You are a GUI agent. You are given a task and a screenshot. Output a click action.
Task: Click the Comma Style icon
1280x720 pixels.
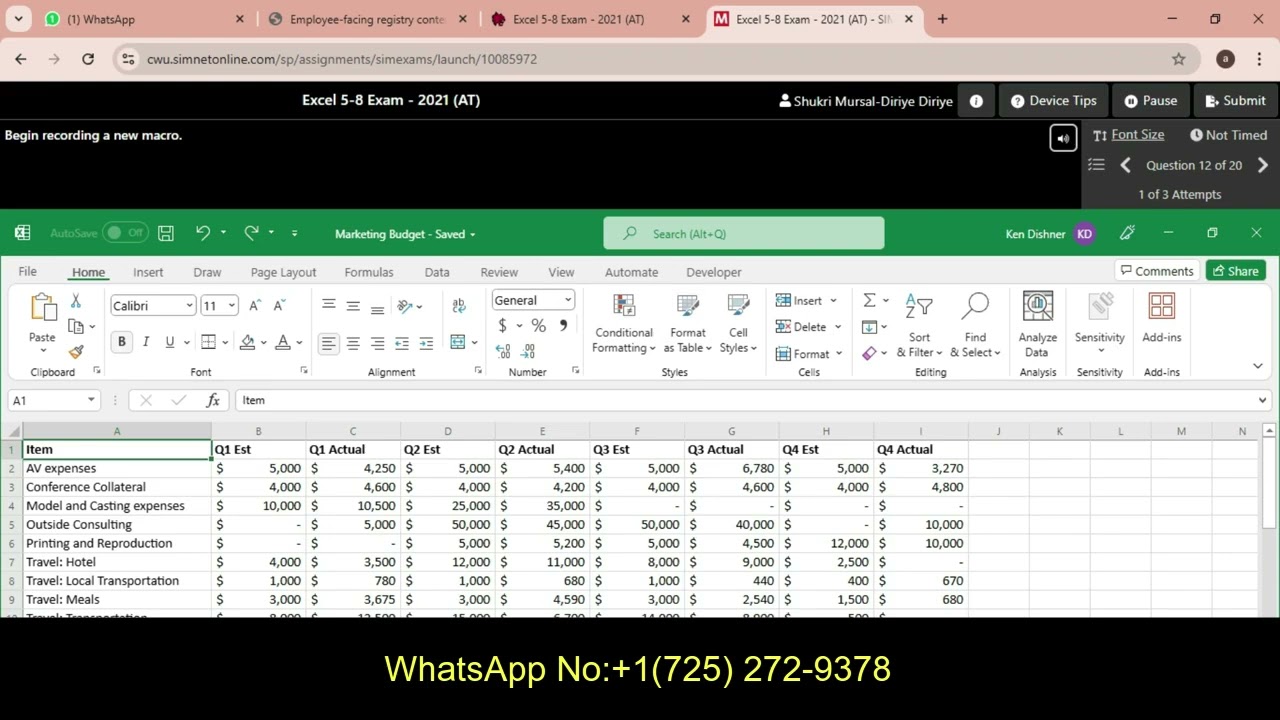pos(563,325)
